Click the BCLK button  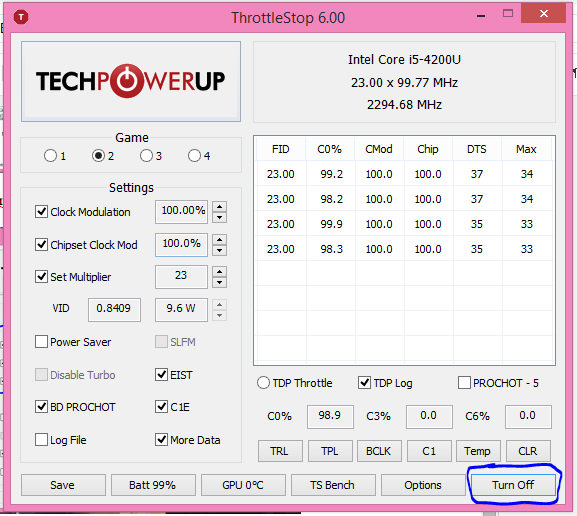click(379, 451)
